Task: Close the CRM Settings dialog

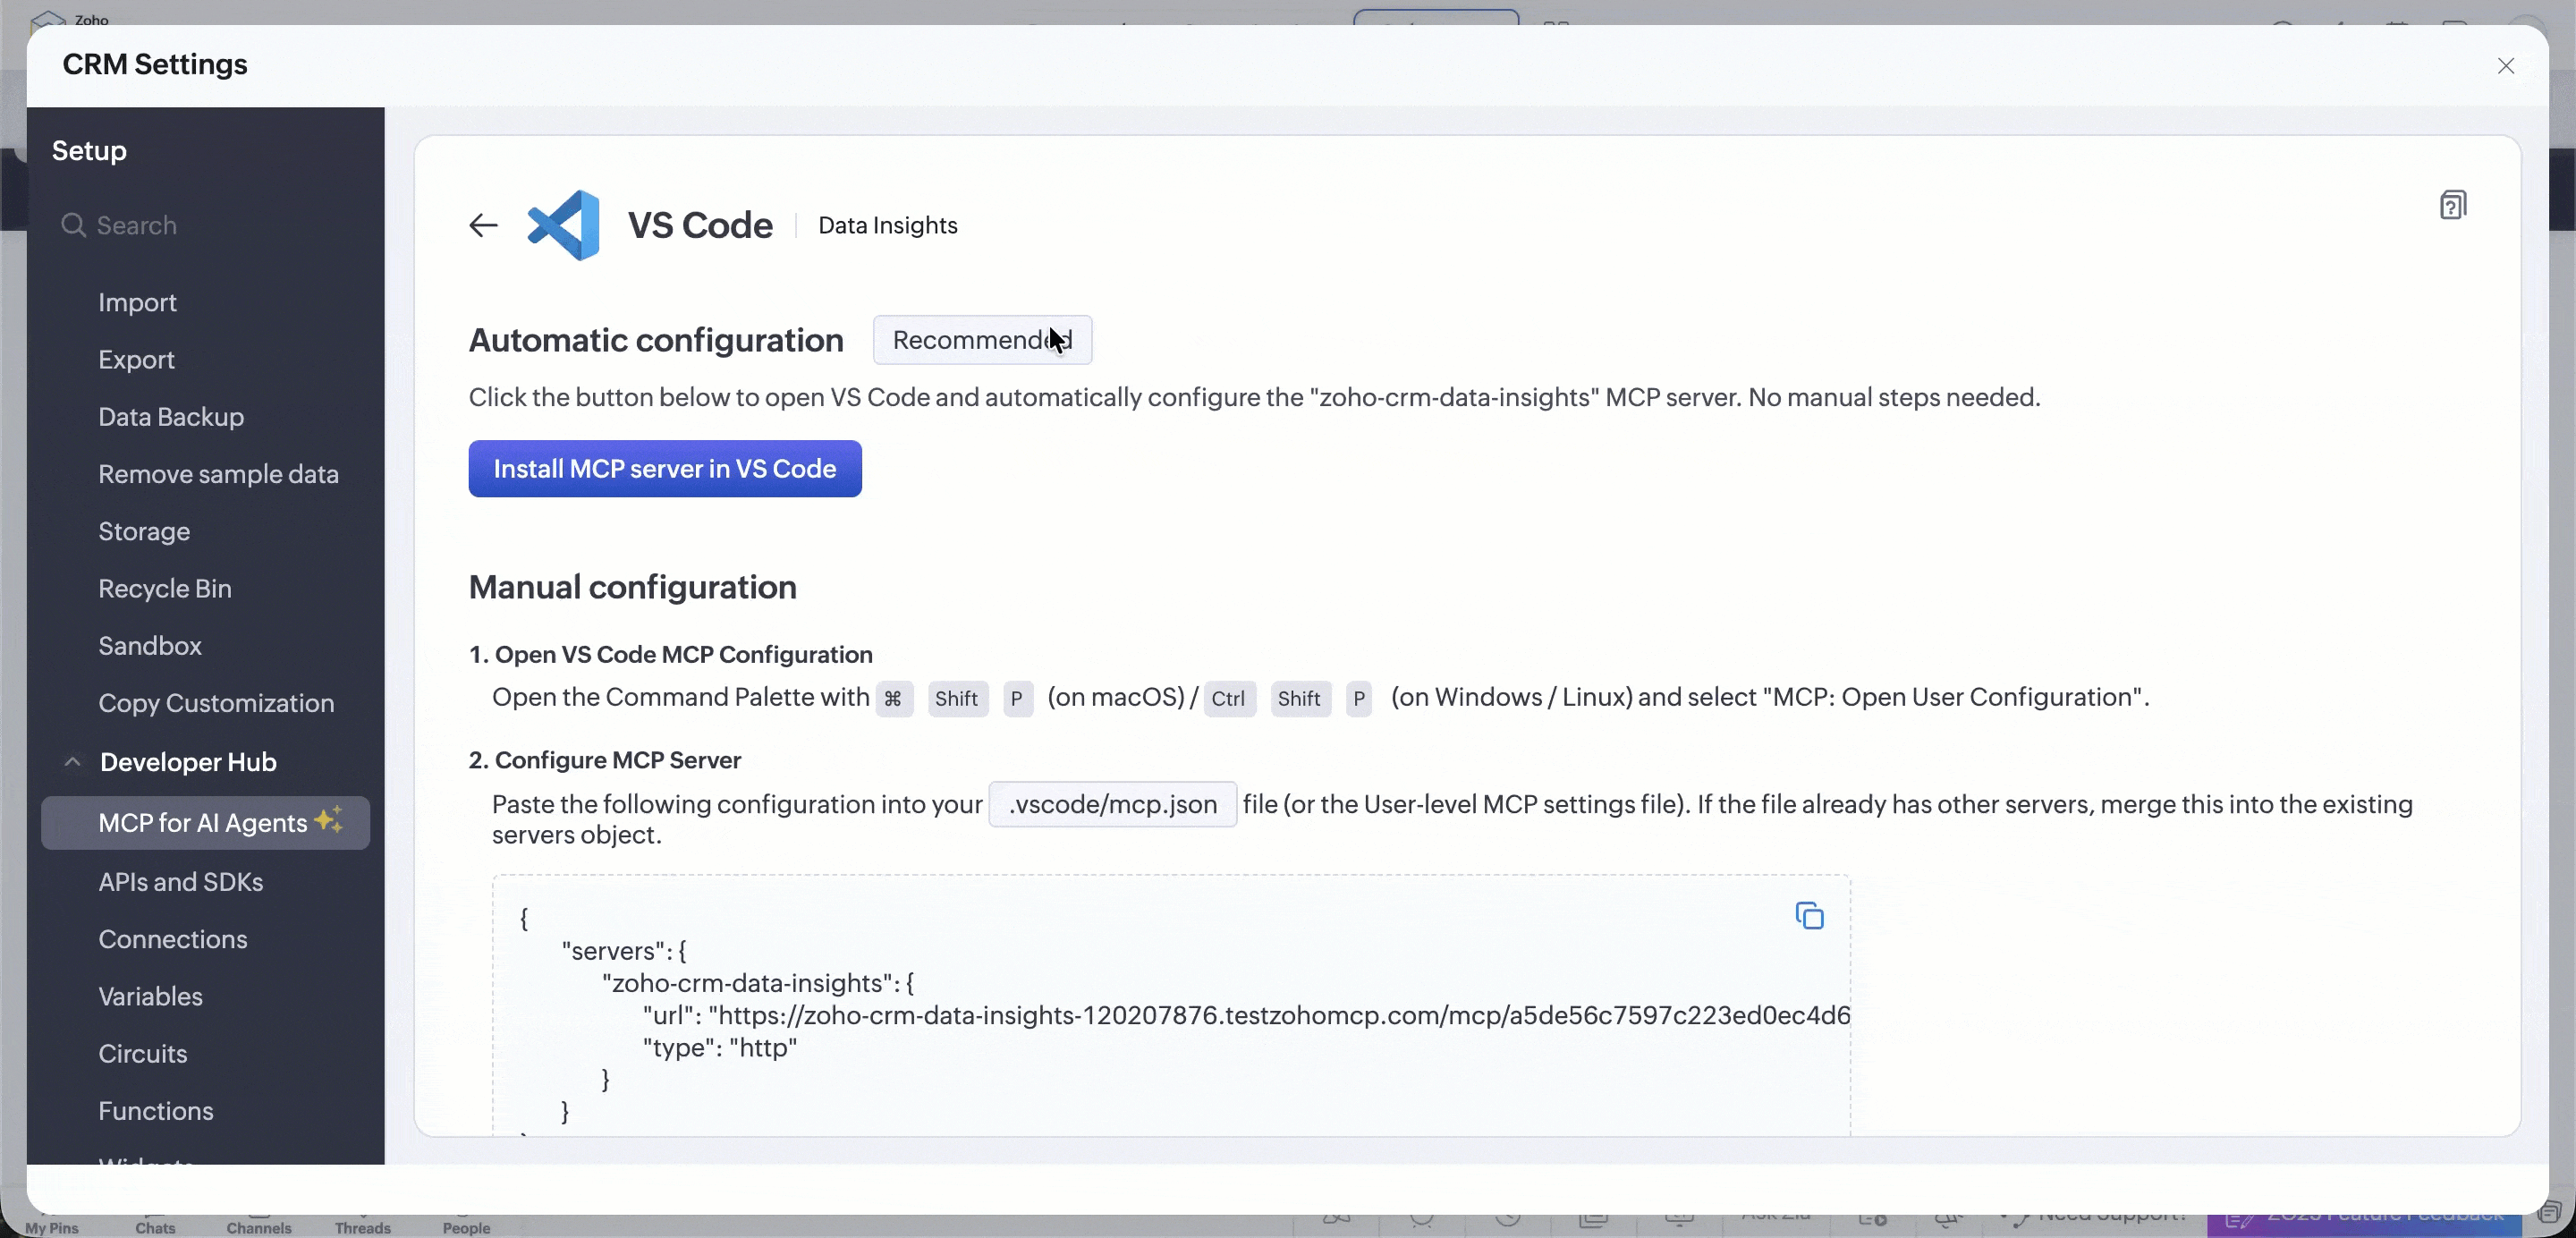Action: click(x=2505, y=66)
